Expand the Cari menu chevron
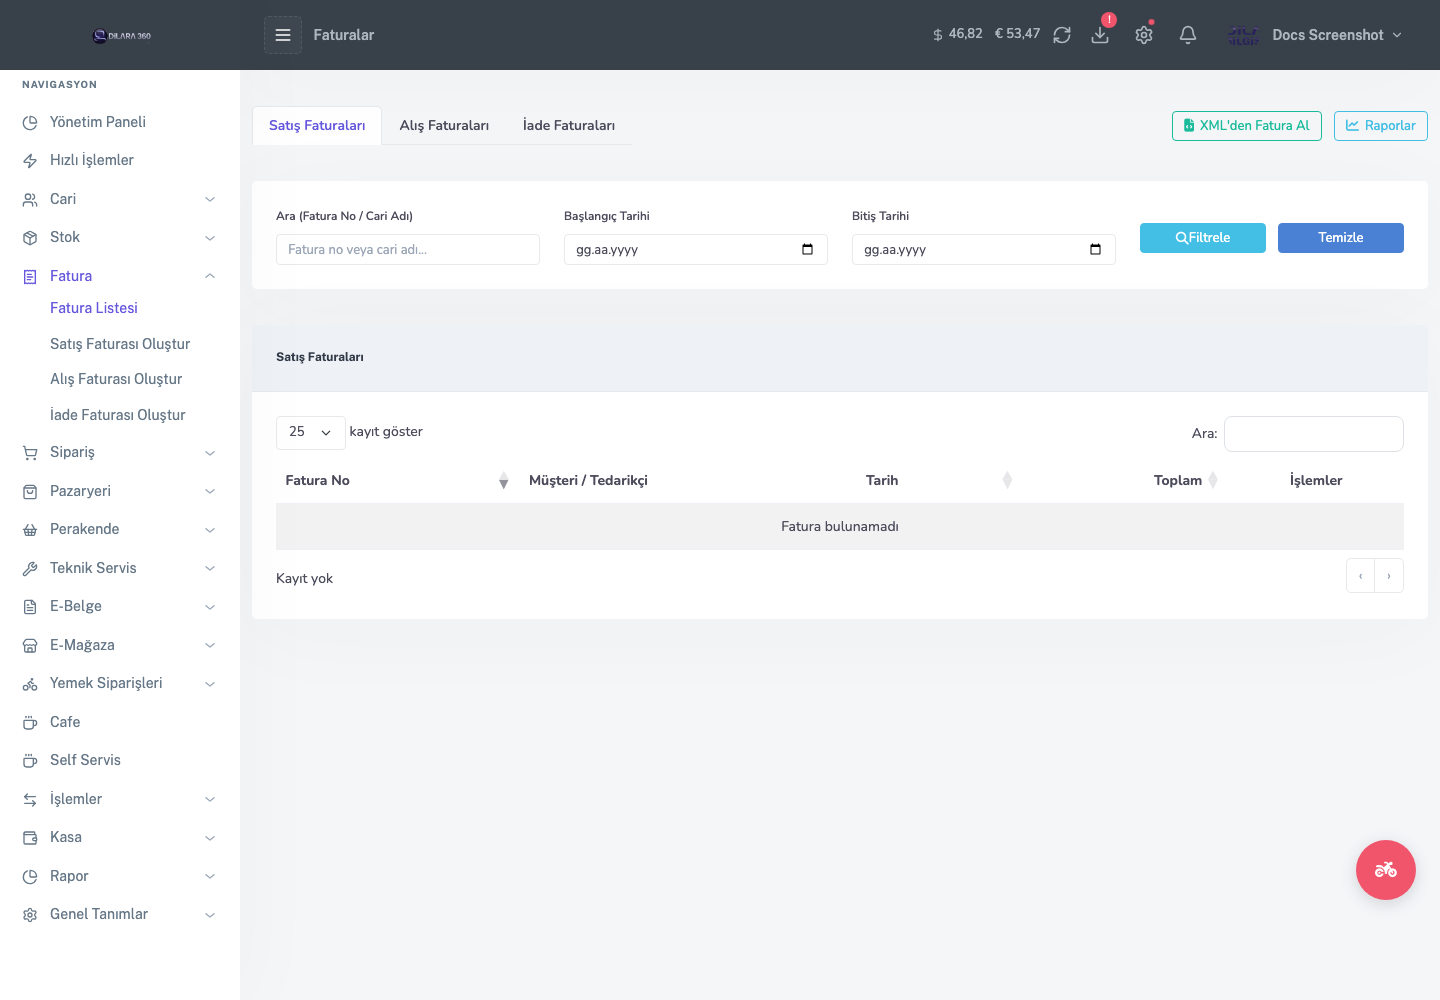Viewport: 1440px width, 1000px height. [210, 199]
